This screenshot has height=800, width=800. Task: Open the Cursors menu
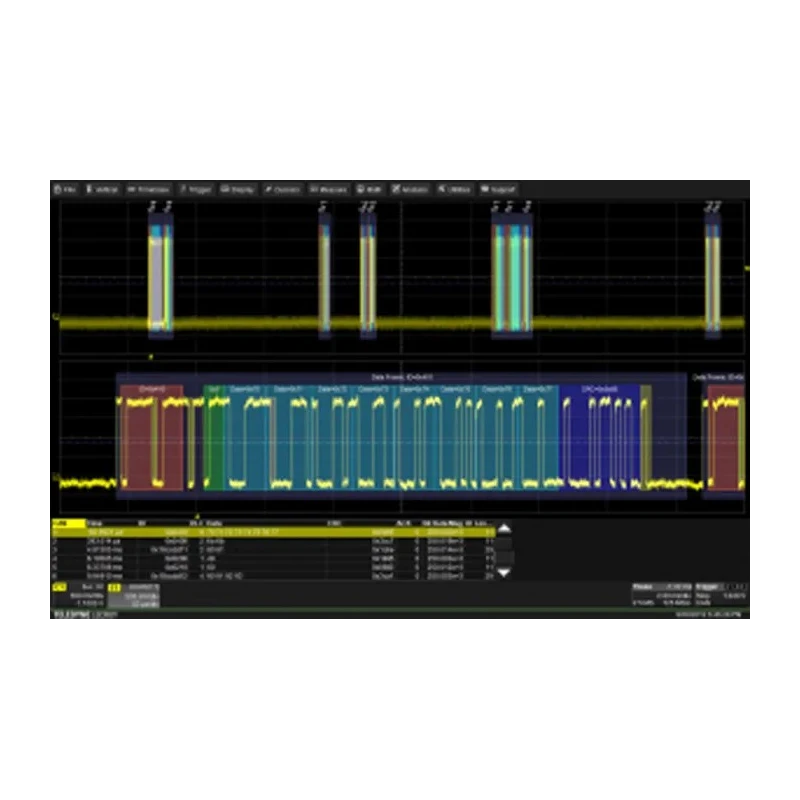point(282,189)
